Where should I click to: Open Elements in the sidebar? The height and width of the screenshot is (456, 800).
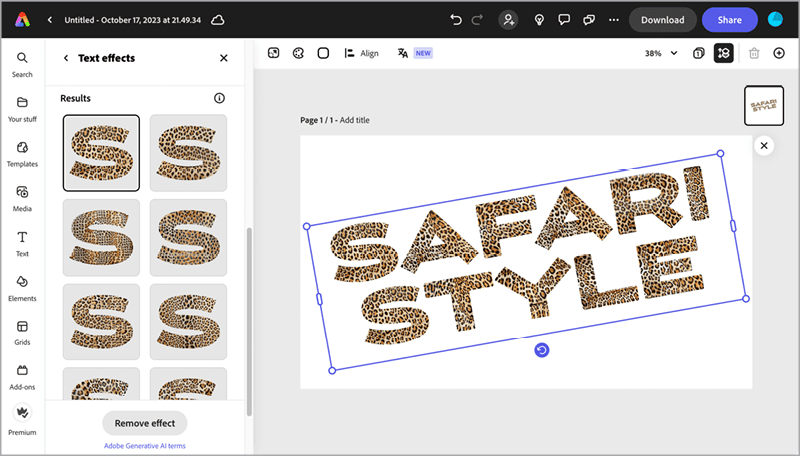click(22, 289)
